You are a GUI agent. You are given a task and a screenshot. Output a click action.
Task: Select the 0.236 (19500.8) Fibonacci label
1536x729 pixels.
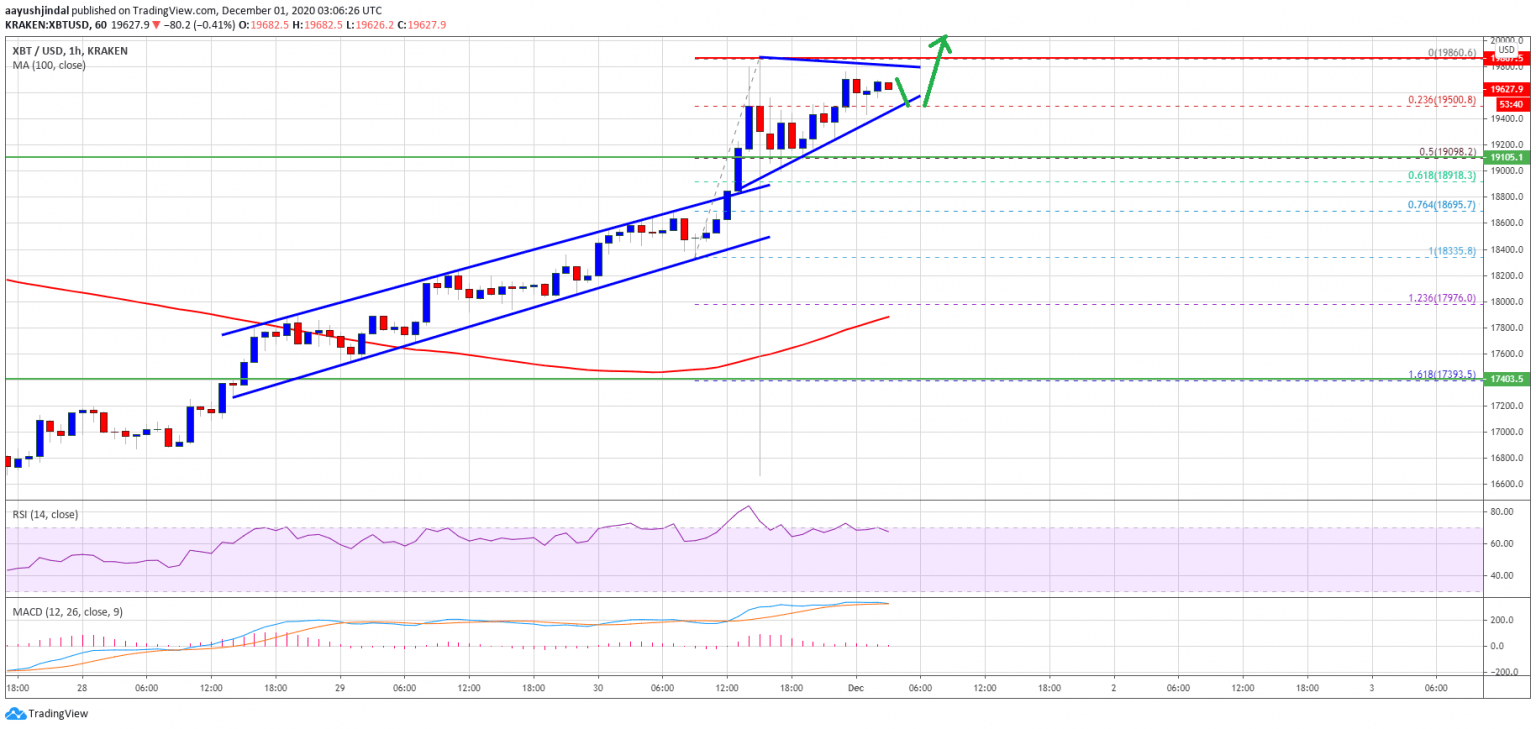pos(1442,101)
